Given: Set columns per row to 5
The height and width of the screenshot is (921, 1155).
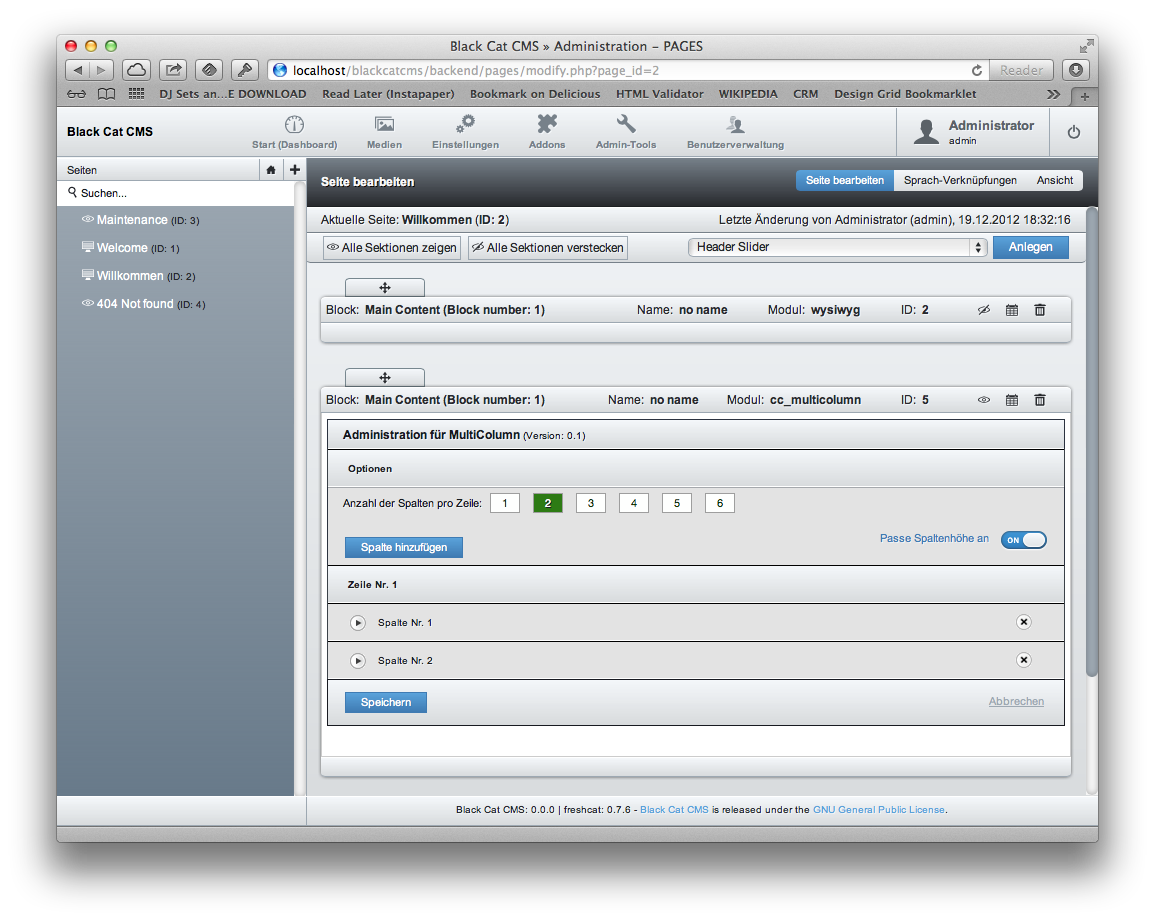Looking at the screenshot, I should (676, 503).
